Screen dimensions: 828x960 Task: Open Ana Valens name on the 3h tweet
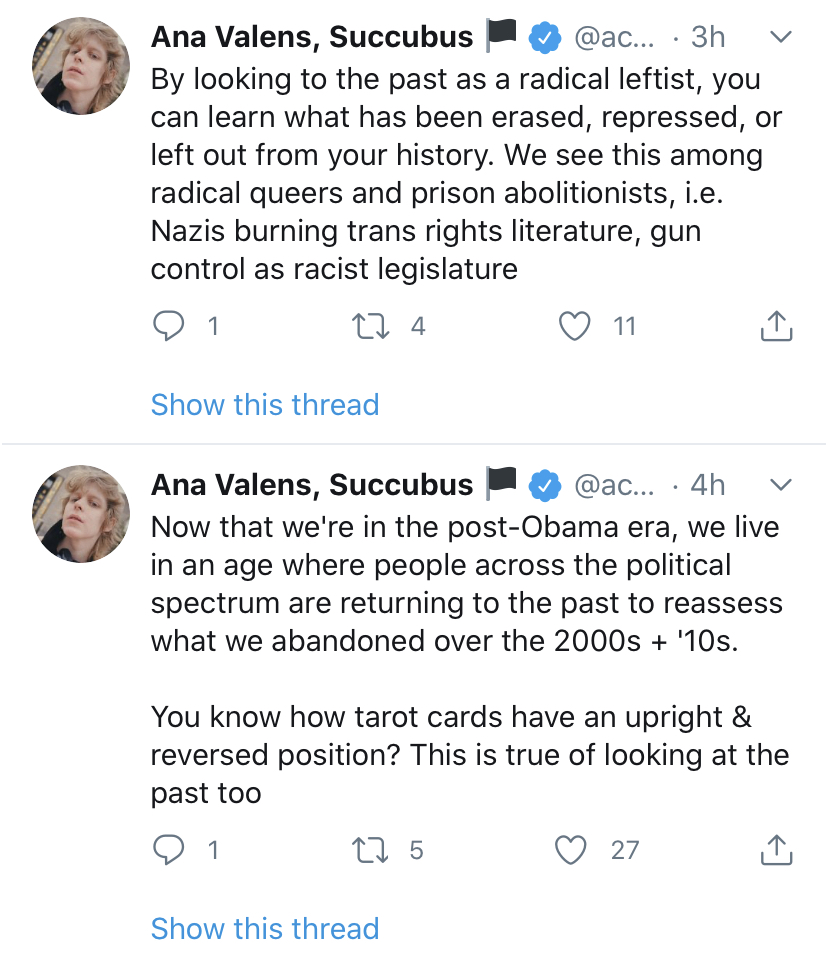[x=311, y=37]
